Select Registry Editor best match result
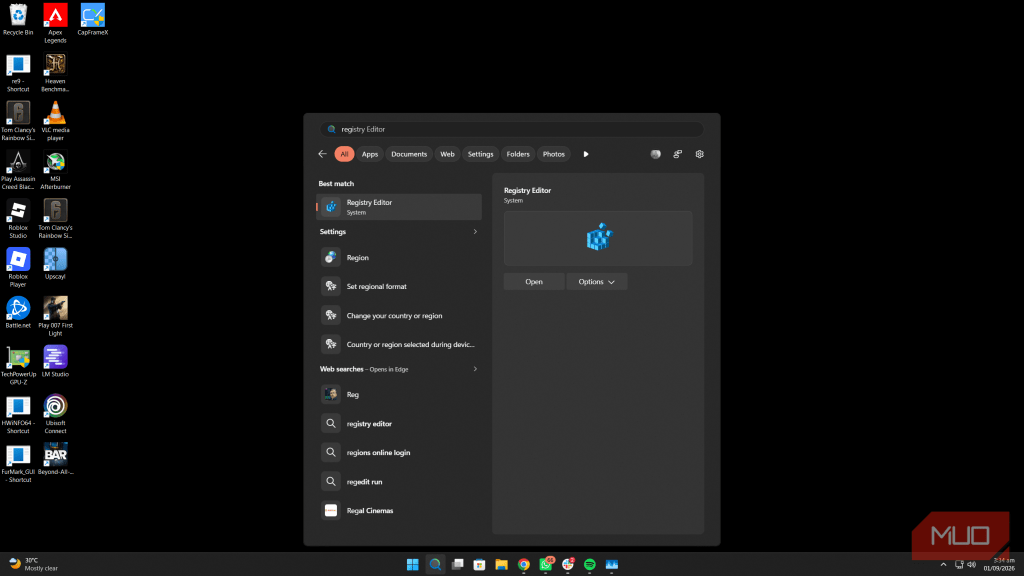Viewport: 1024px width, 576px height. pos(399,207)
